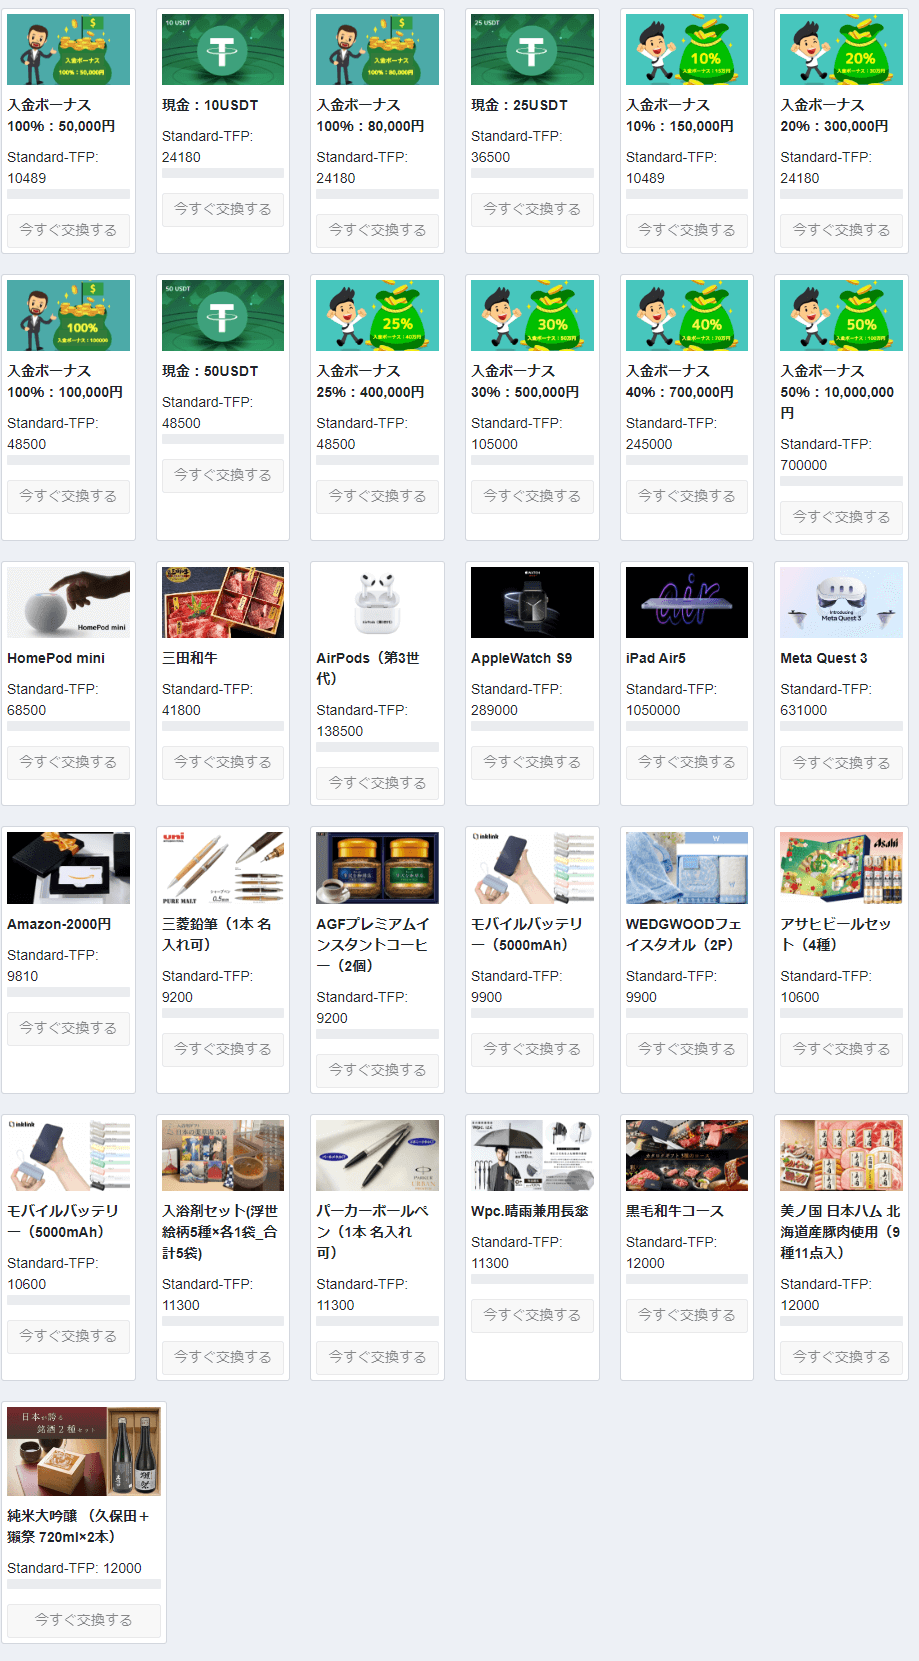The height and width of the screenshot is (1661, 919).
Task: Exchange now for the 9900 TFP mobile battery
Action: [x=532, y=1049]
